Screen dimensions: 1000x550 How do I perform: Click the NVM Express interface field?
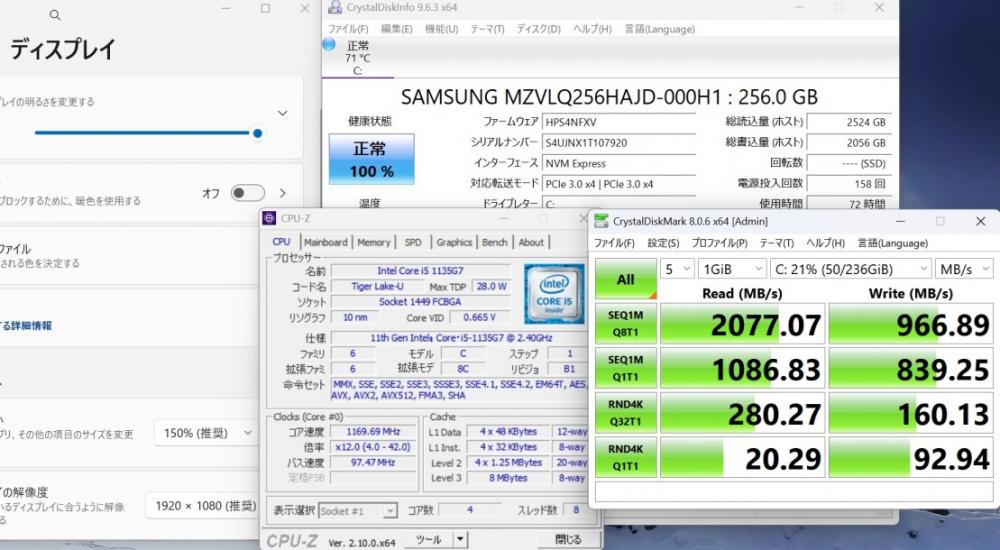coord(618,163)
